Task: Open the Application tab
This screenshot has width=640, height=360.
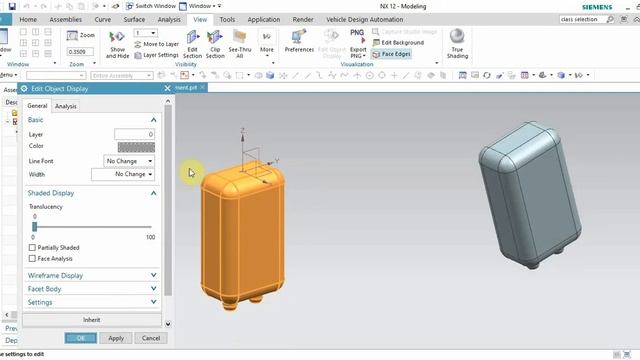Action: coord(263,19)
